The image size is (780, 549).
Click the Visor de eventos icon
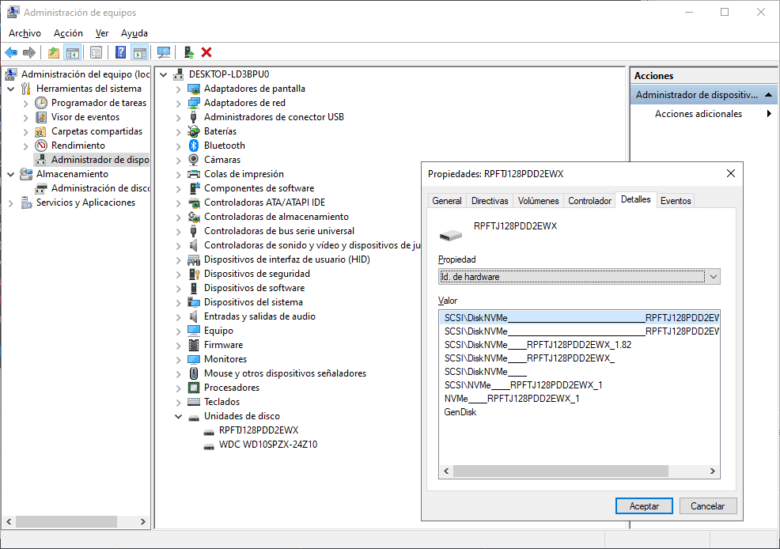coord(41,117)
